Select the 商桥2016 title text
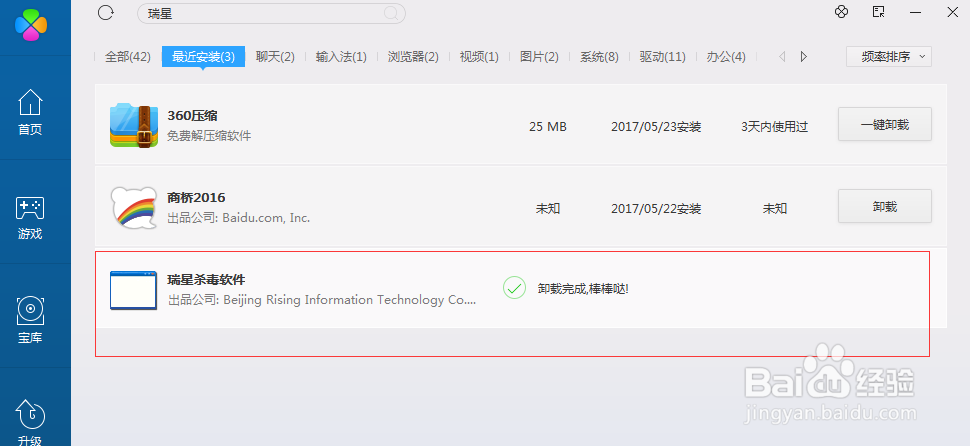The width and height of the screenshot is (970, 446). pyautogui.click(x=196, y=197)
